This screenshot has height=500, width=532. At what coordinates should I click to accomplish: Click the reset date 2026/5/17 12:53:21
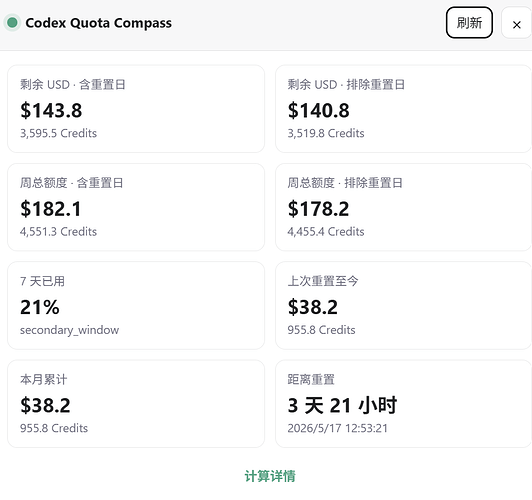click(x=338, y=428)
